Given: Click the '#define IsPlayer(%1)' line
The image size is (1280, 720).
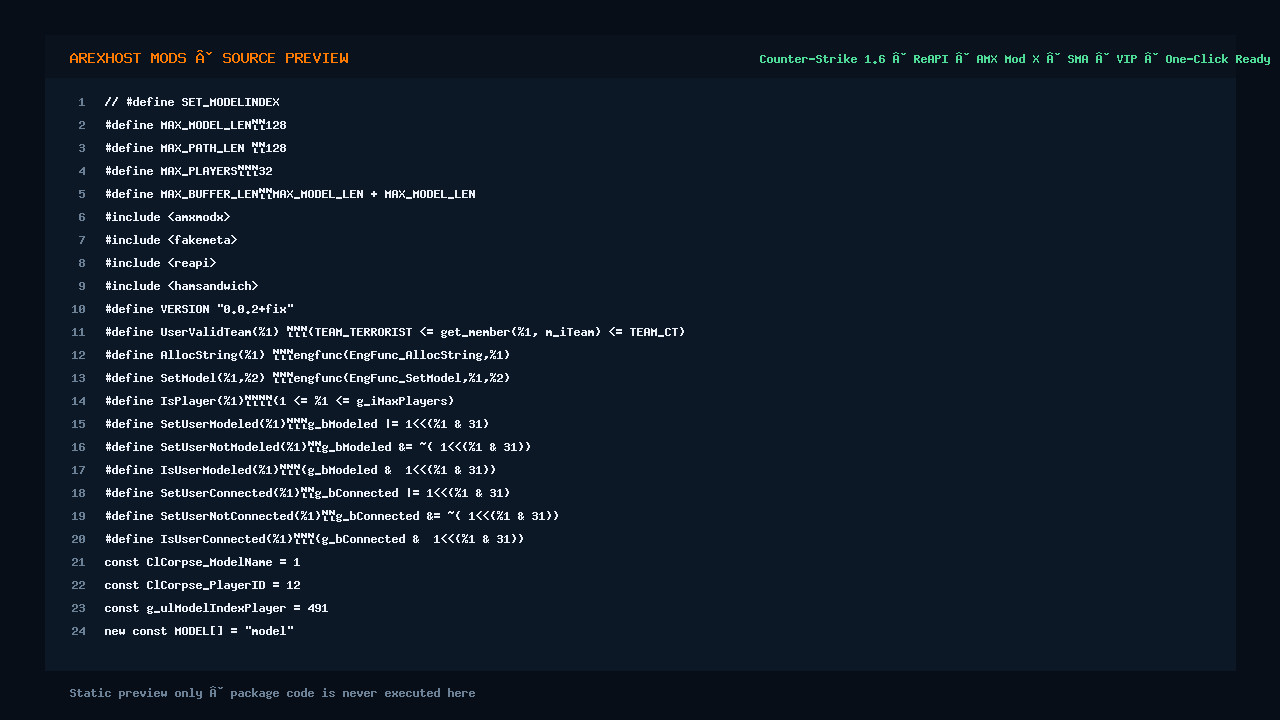Looking at the screenshot, I should pyautogui.click(x=279, y=401).
